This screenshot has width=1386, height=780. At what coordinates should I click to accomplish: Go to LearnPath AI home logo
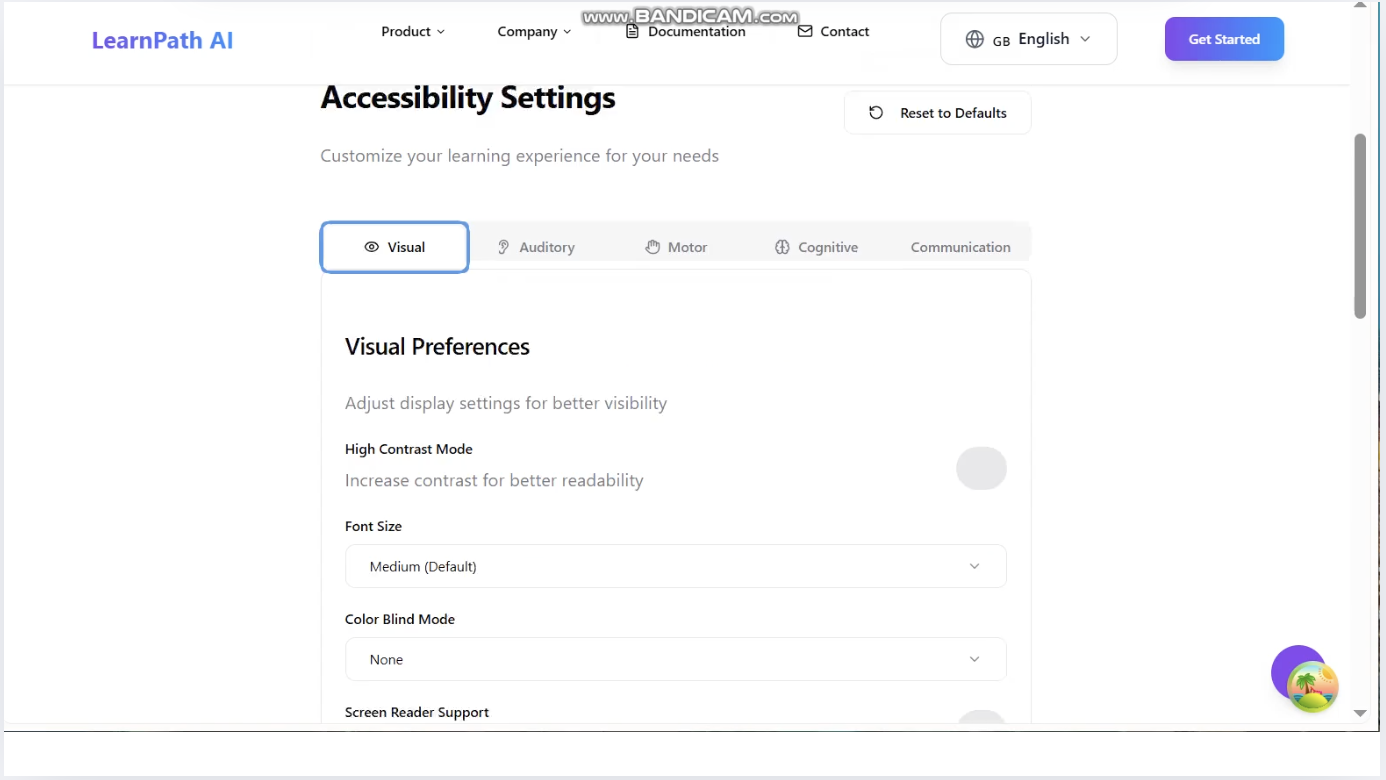pyautogui.click(x=162, y=41)
